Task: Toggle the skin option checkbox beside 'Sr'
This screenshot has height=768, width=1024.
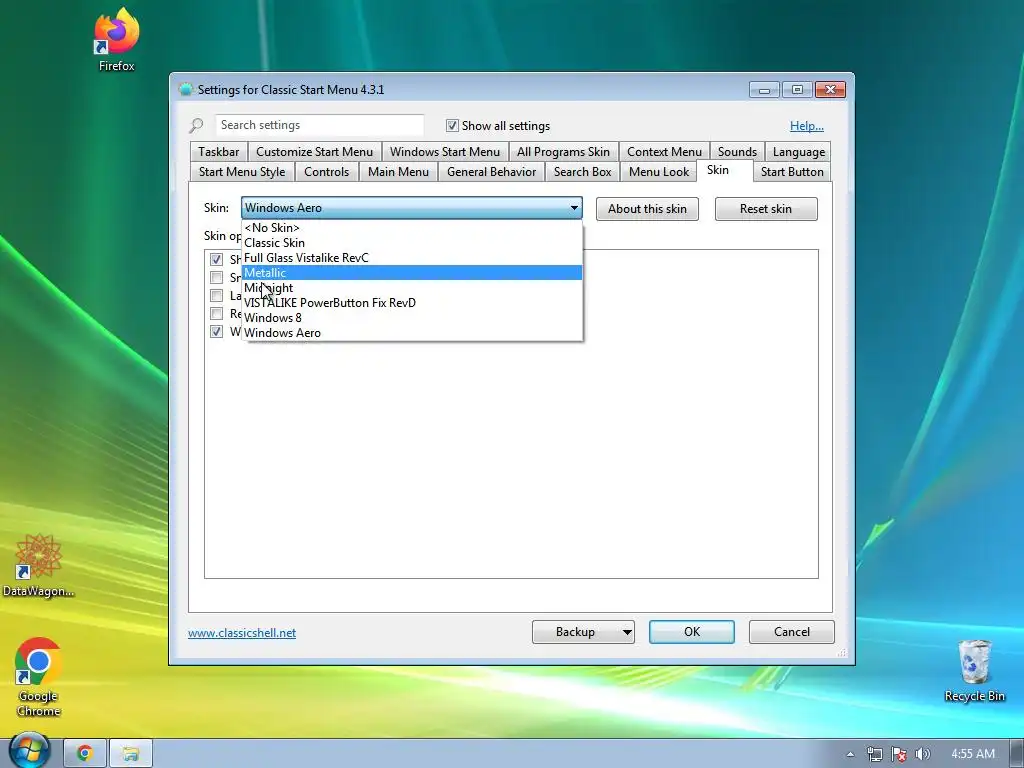Action: pos(216,278)
